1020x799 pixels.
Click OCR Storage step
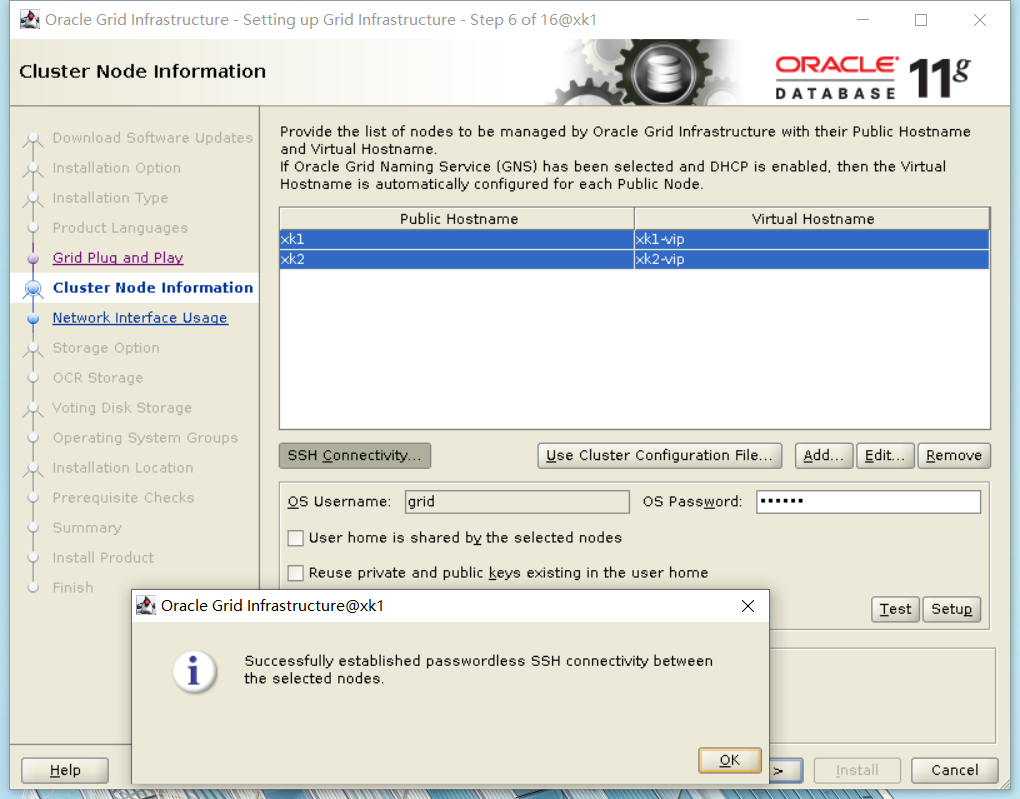pos(98,378)
